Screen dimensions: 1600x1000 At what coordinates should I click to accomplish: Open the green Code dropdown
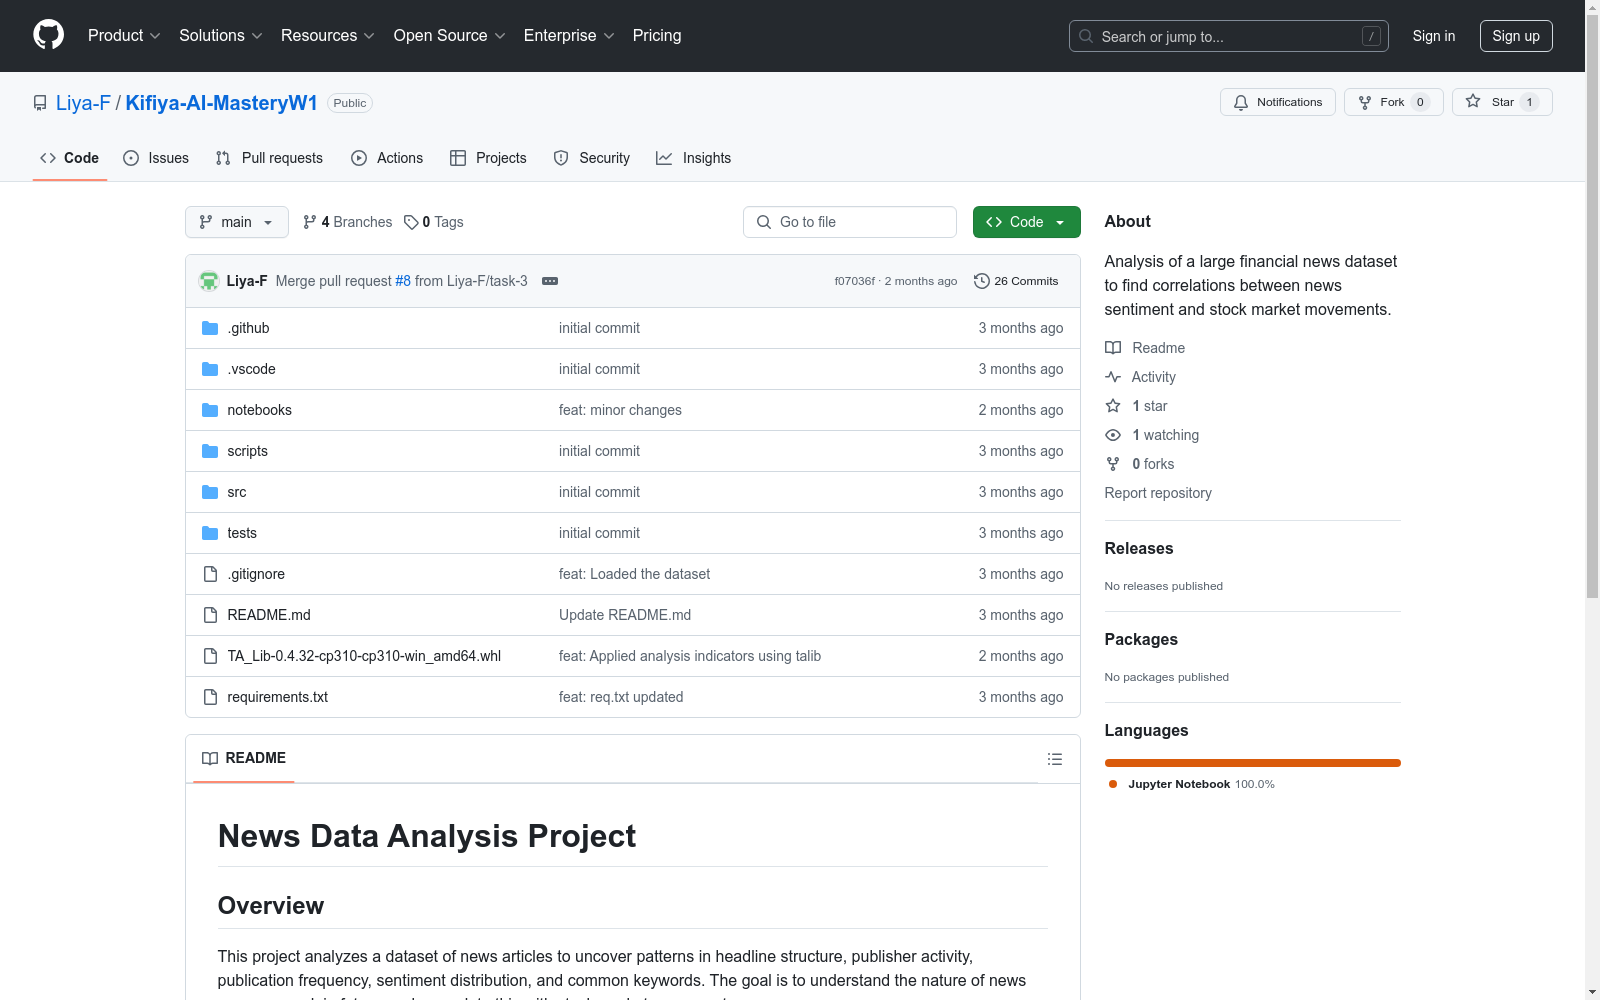click(x=1026, y=222)
